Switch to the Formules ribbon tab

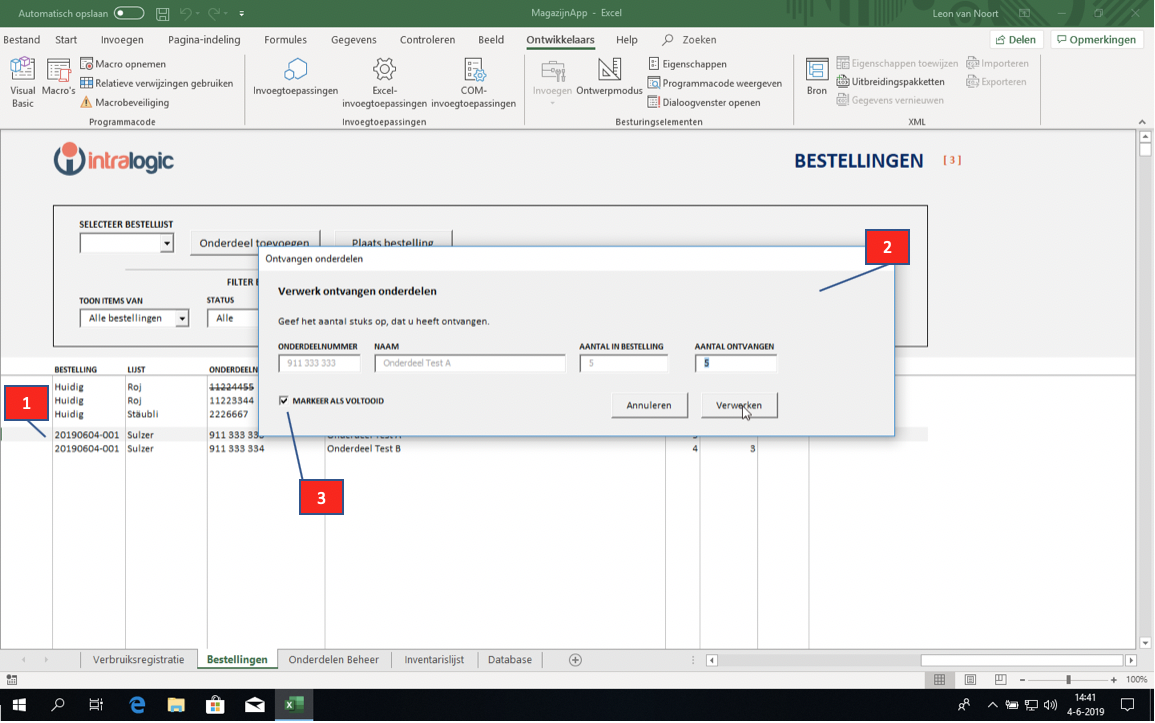coord(285,40)
